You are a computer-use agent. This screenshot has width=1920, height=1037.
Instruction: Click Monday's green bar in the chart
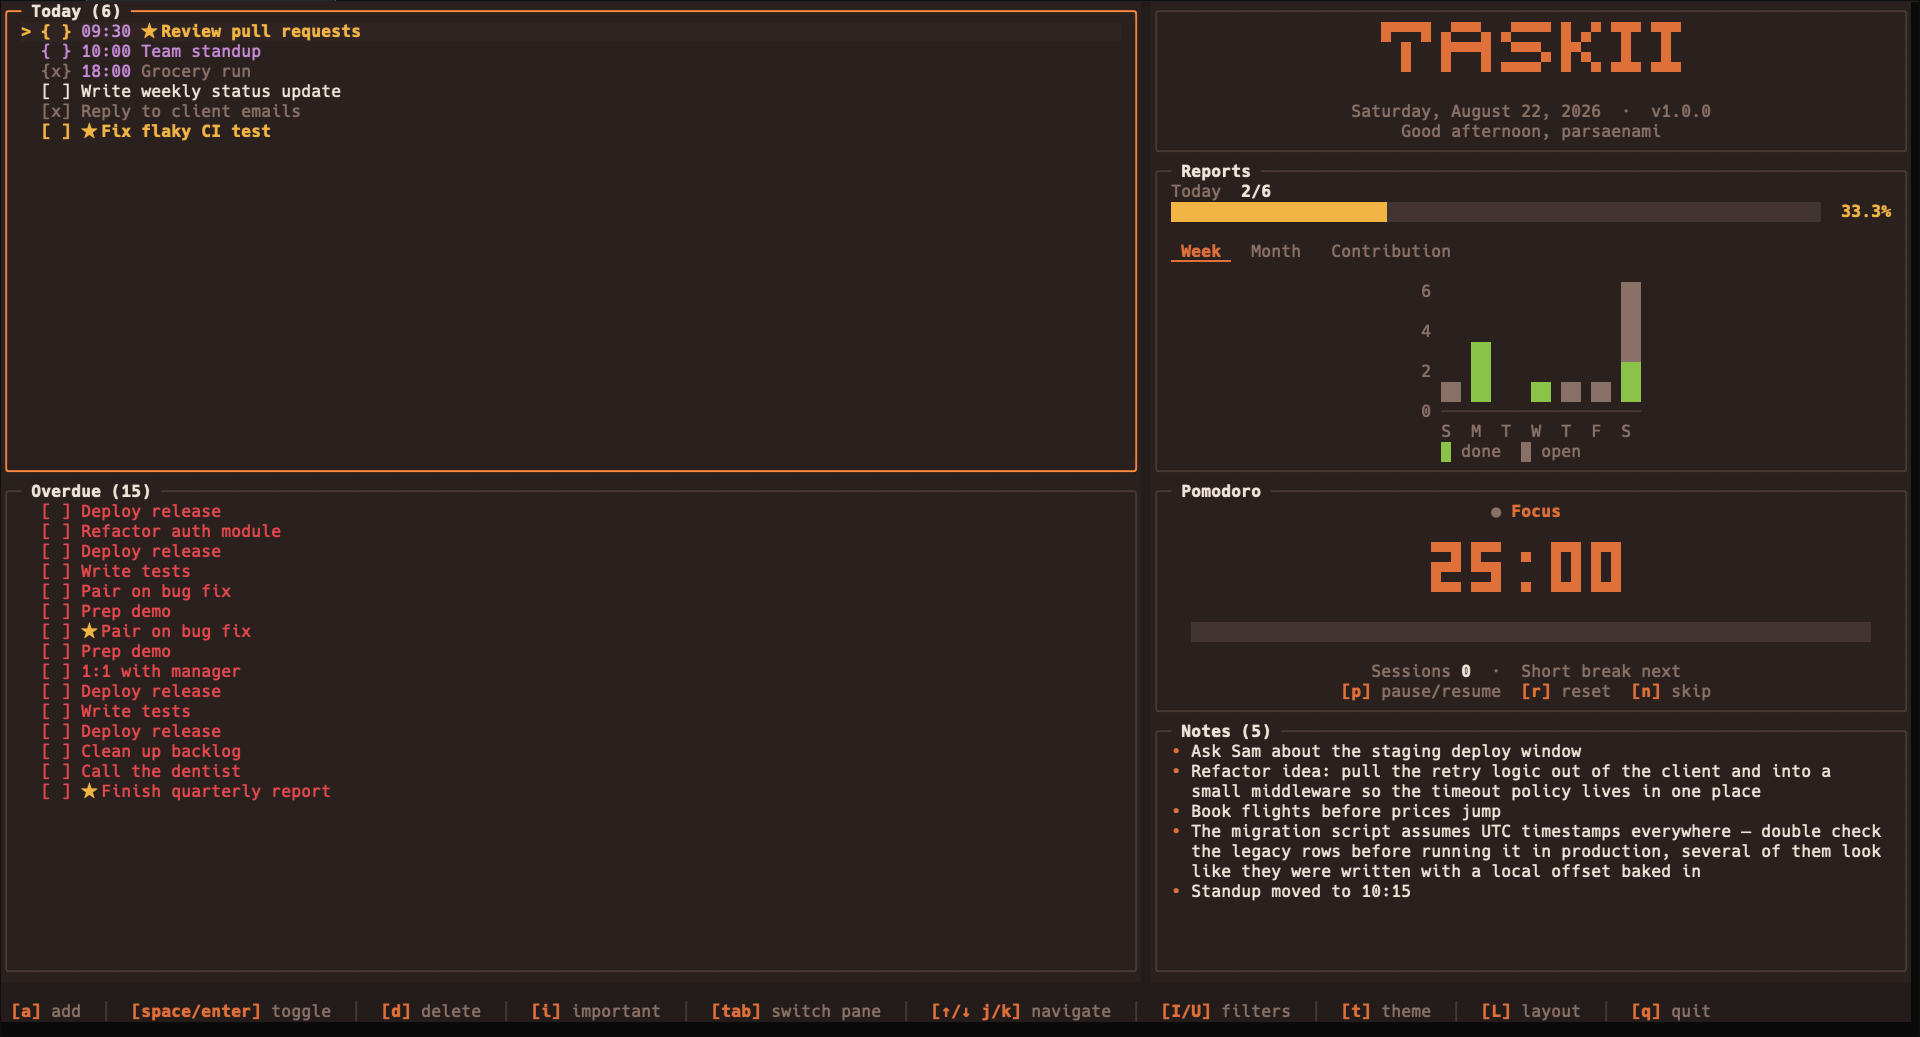click(x=1481, y=372)
